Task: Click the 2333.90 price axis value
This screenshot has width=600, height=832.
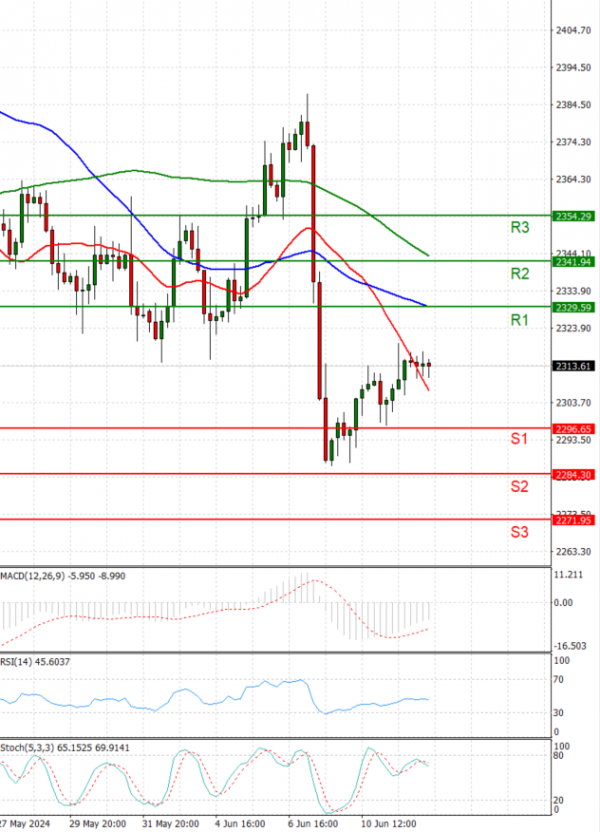Action: 573,291
